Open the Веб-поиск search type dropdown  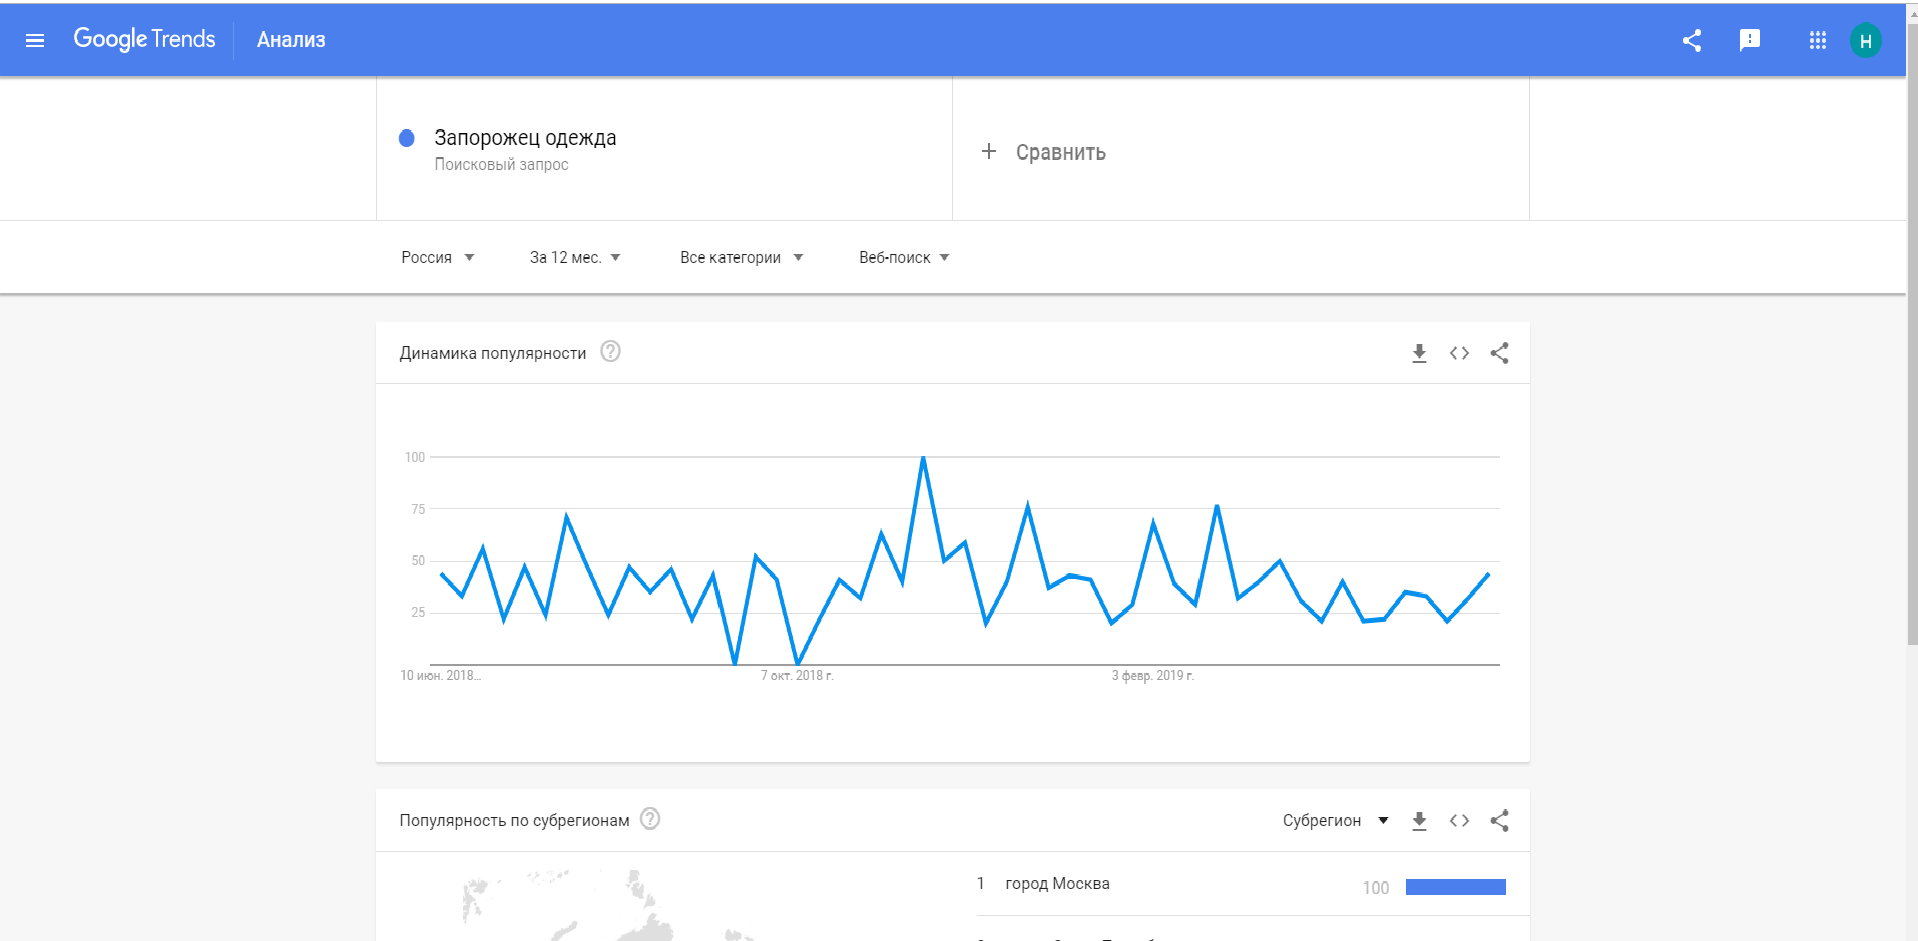(x=904, y=258)
